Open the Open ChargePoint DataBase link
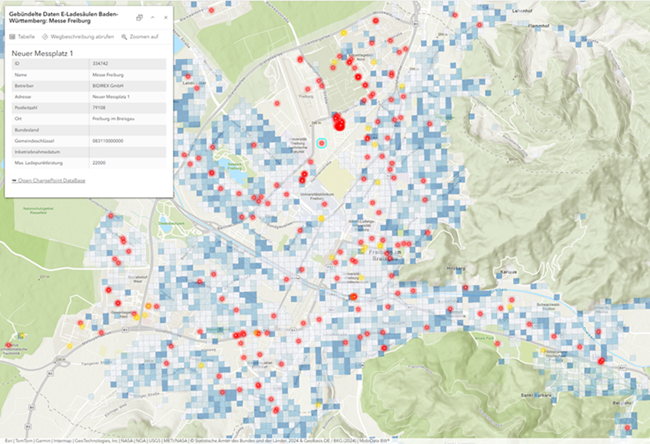 click(x=49, y=181)
